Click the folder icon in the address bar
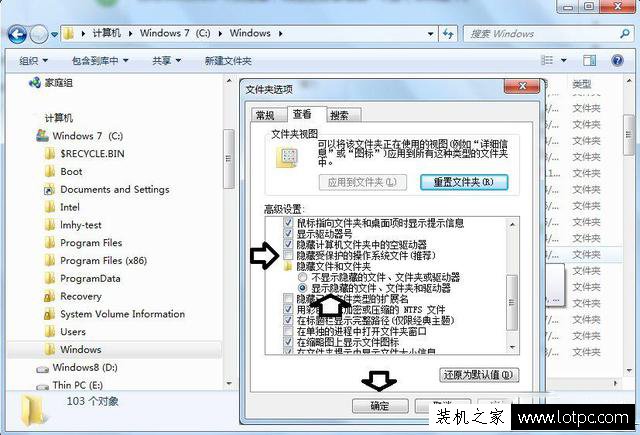Screen dimensions: 640x435 (x=69, y=33)
